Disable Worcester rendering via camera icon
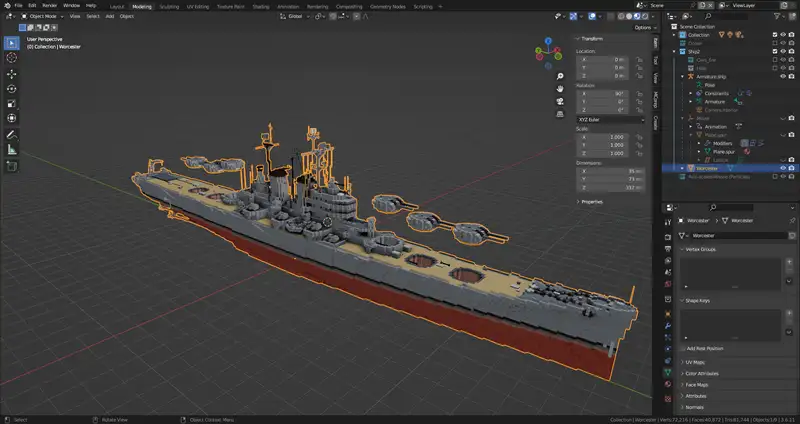 (791, 168)
